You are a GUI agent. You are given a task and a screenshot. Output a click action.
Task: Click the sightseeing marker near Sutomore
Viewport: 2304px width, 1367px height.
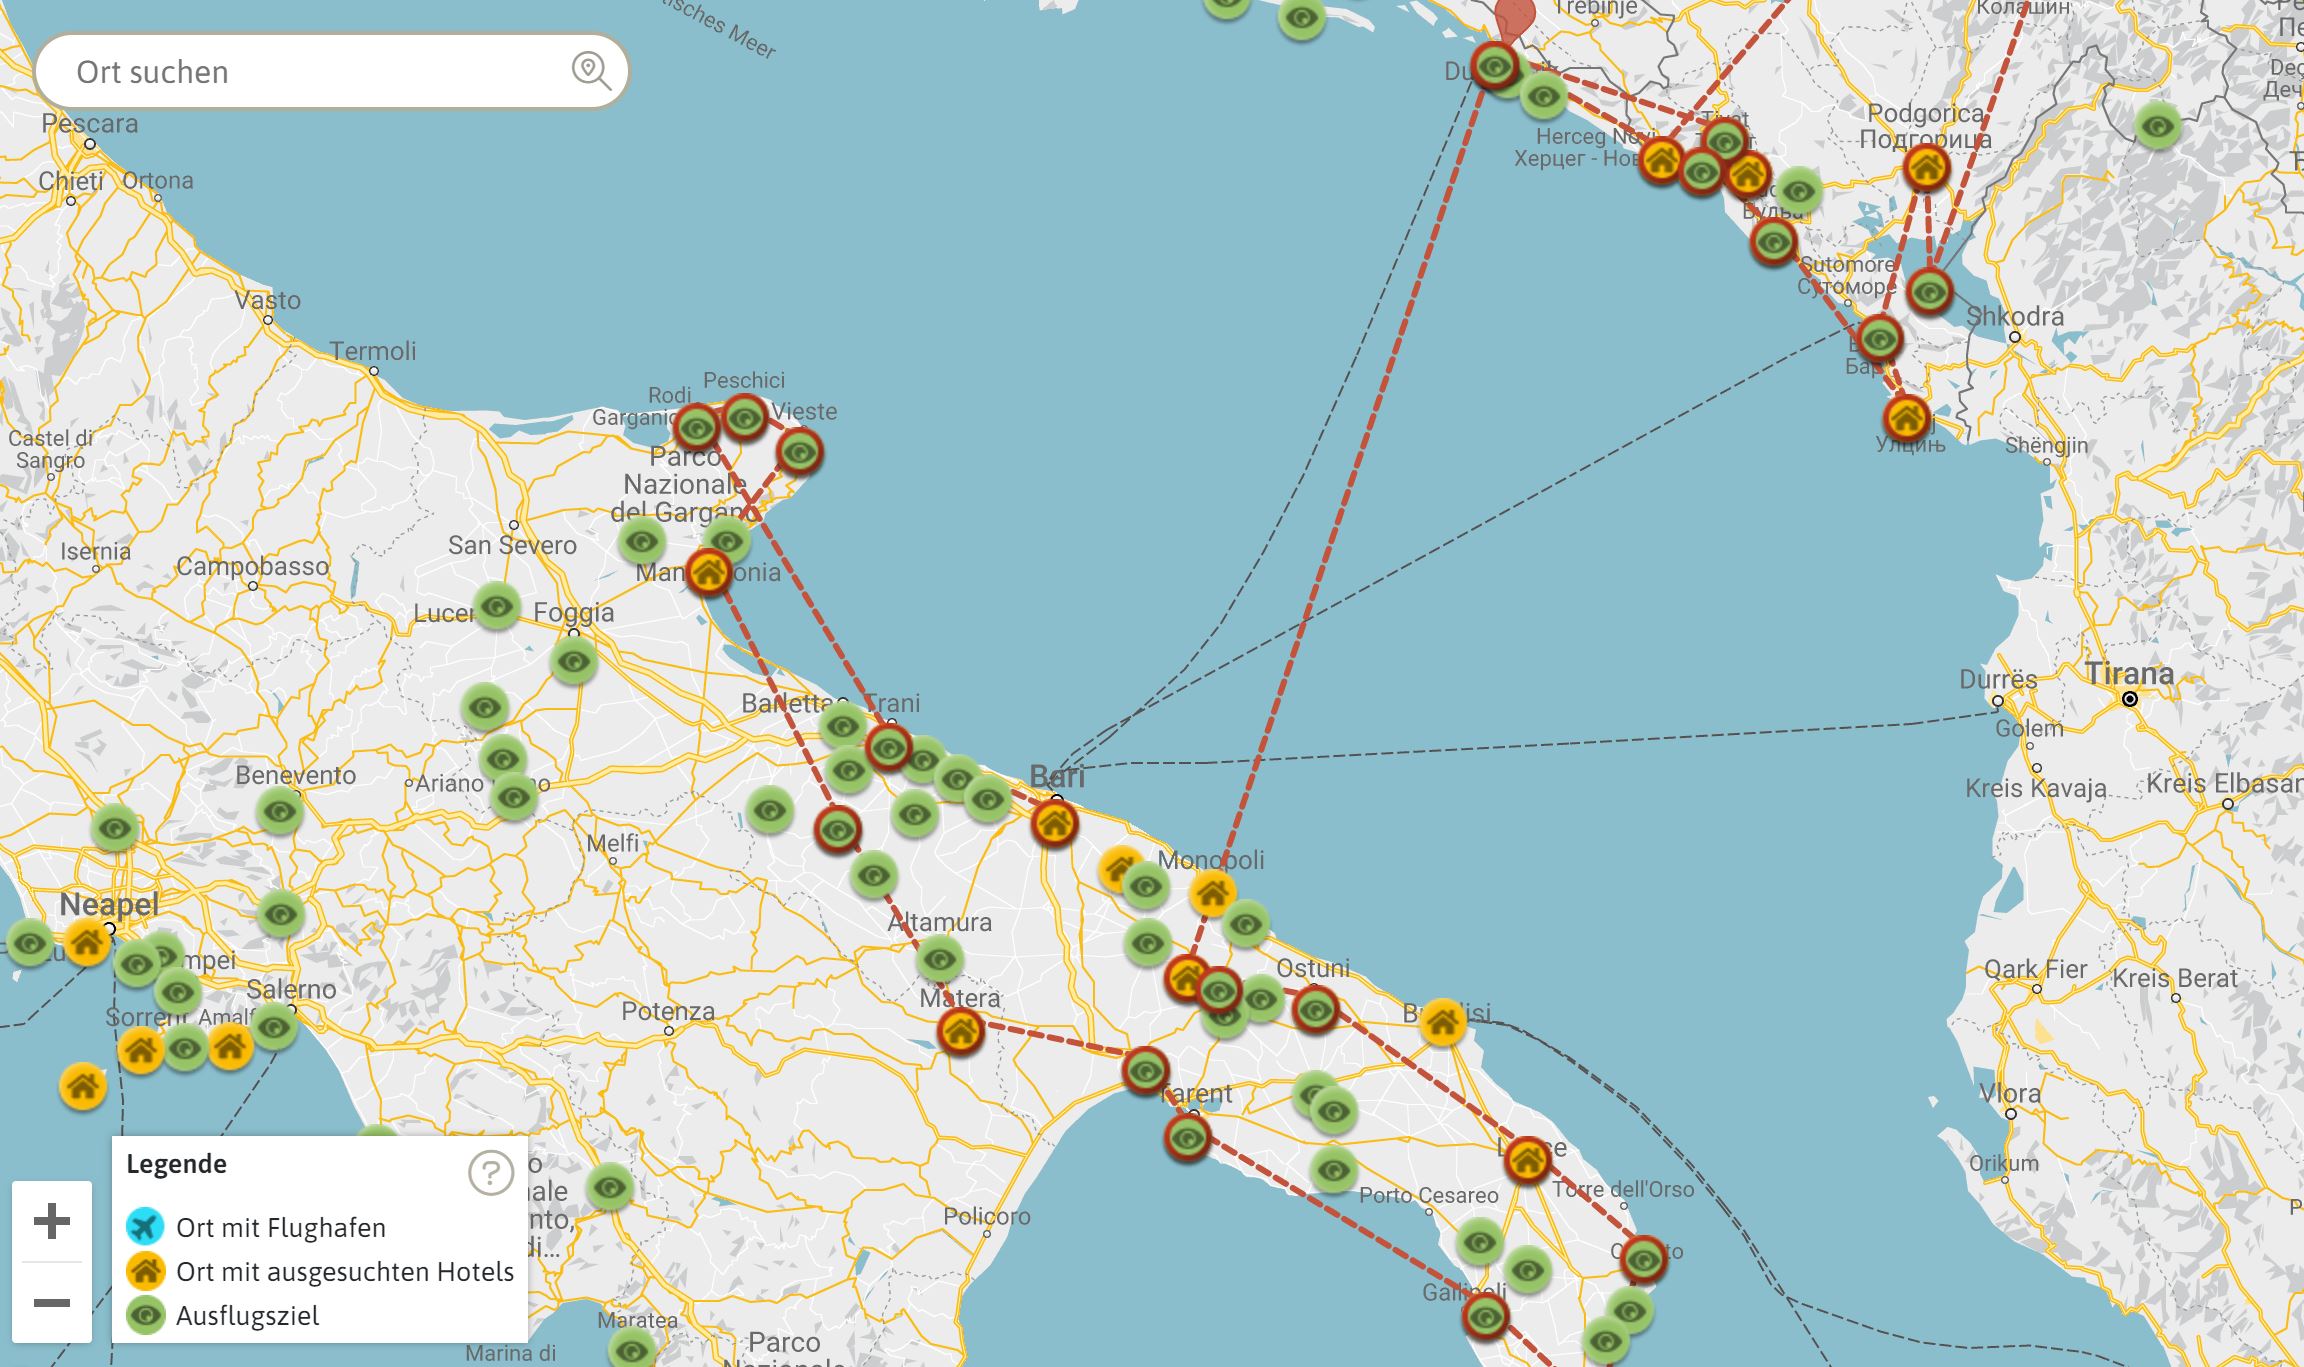1774,241
